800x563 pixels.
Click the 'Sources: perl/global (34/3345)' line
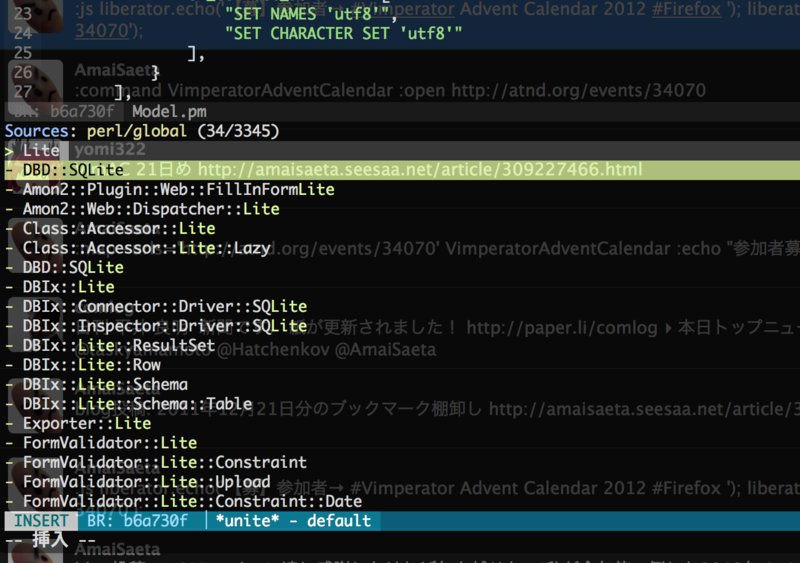click(x=142, y=131)
